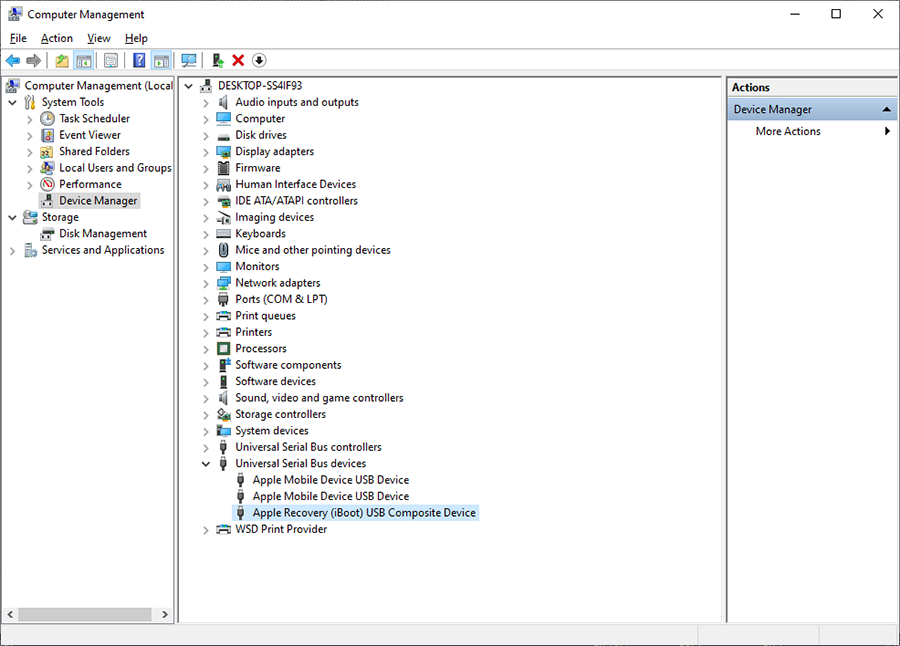Open the View menu

click(x=99, y=38)
